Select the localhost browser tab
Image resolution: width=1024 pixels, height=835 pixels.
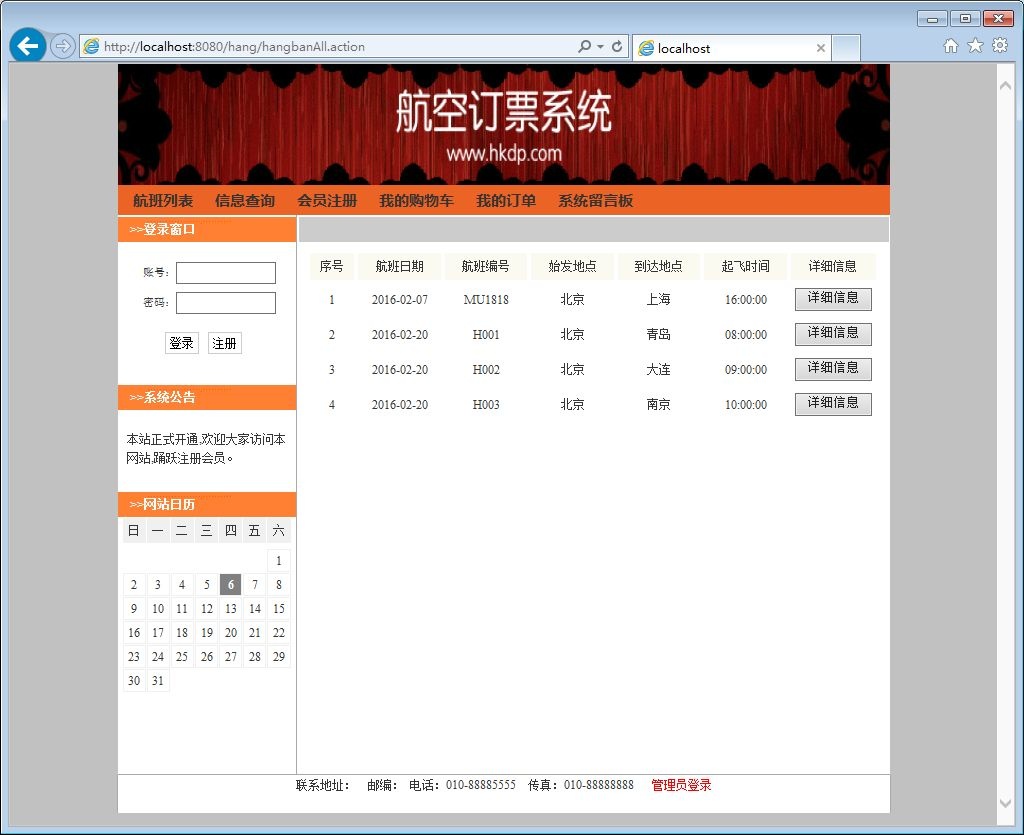click(731, 48)
